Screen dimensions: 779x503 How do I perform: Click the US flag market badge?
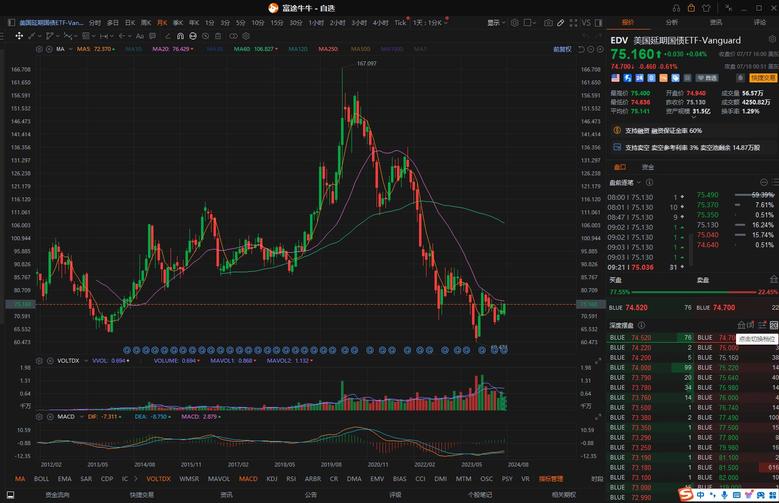pos(616,78)
